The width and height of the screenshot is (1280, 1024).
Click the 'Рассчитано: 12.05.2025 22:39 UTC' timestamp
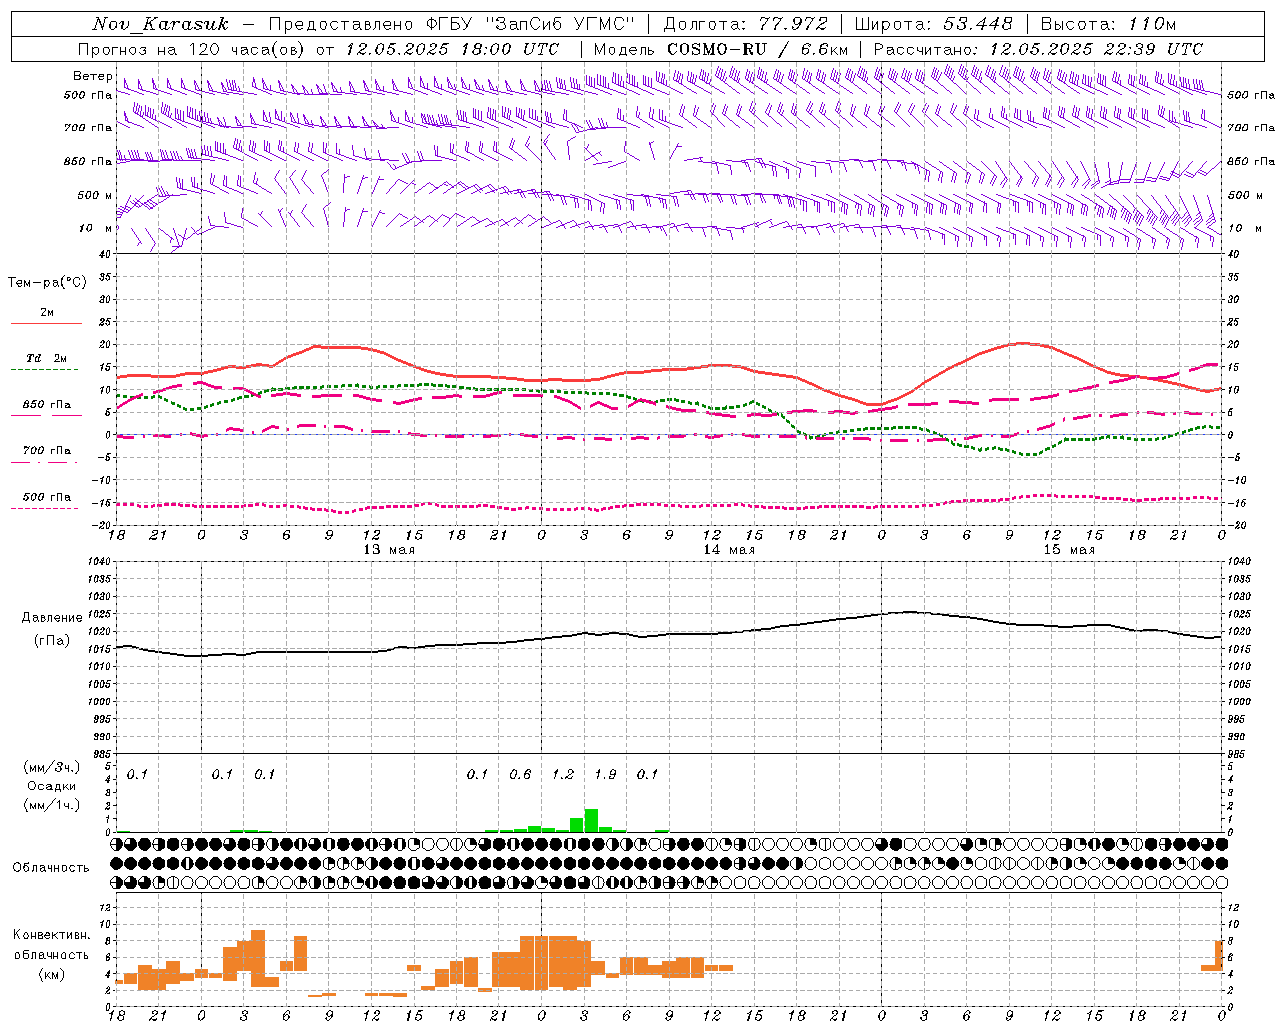tap(1038, 49)
